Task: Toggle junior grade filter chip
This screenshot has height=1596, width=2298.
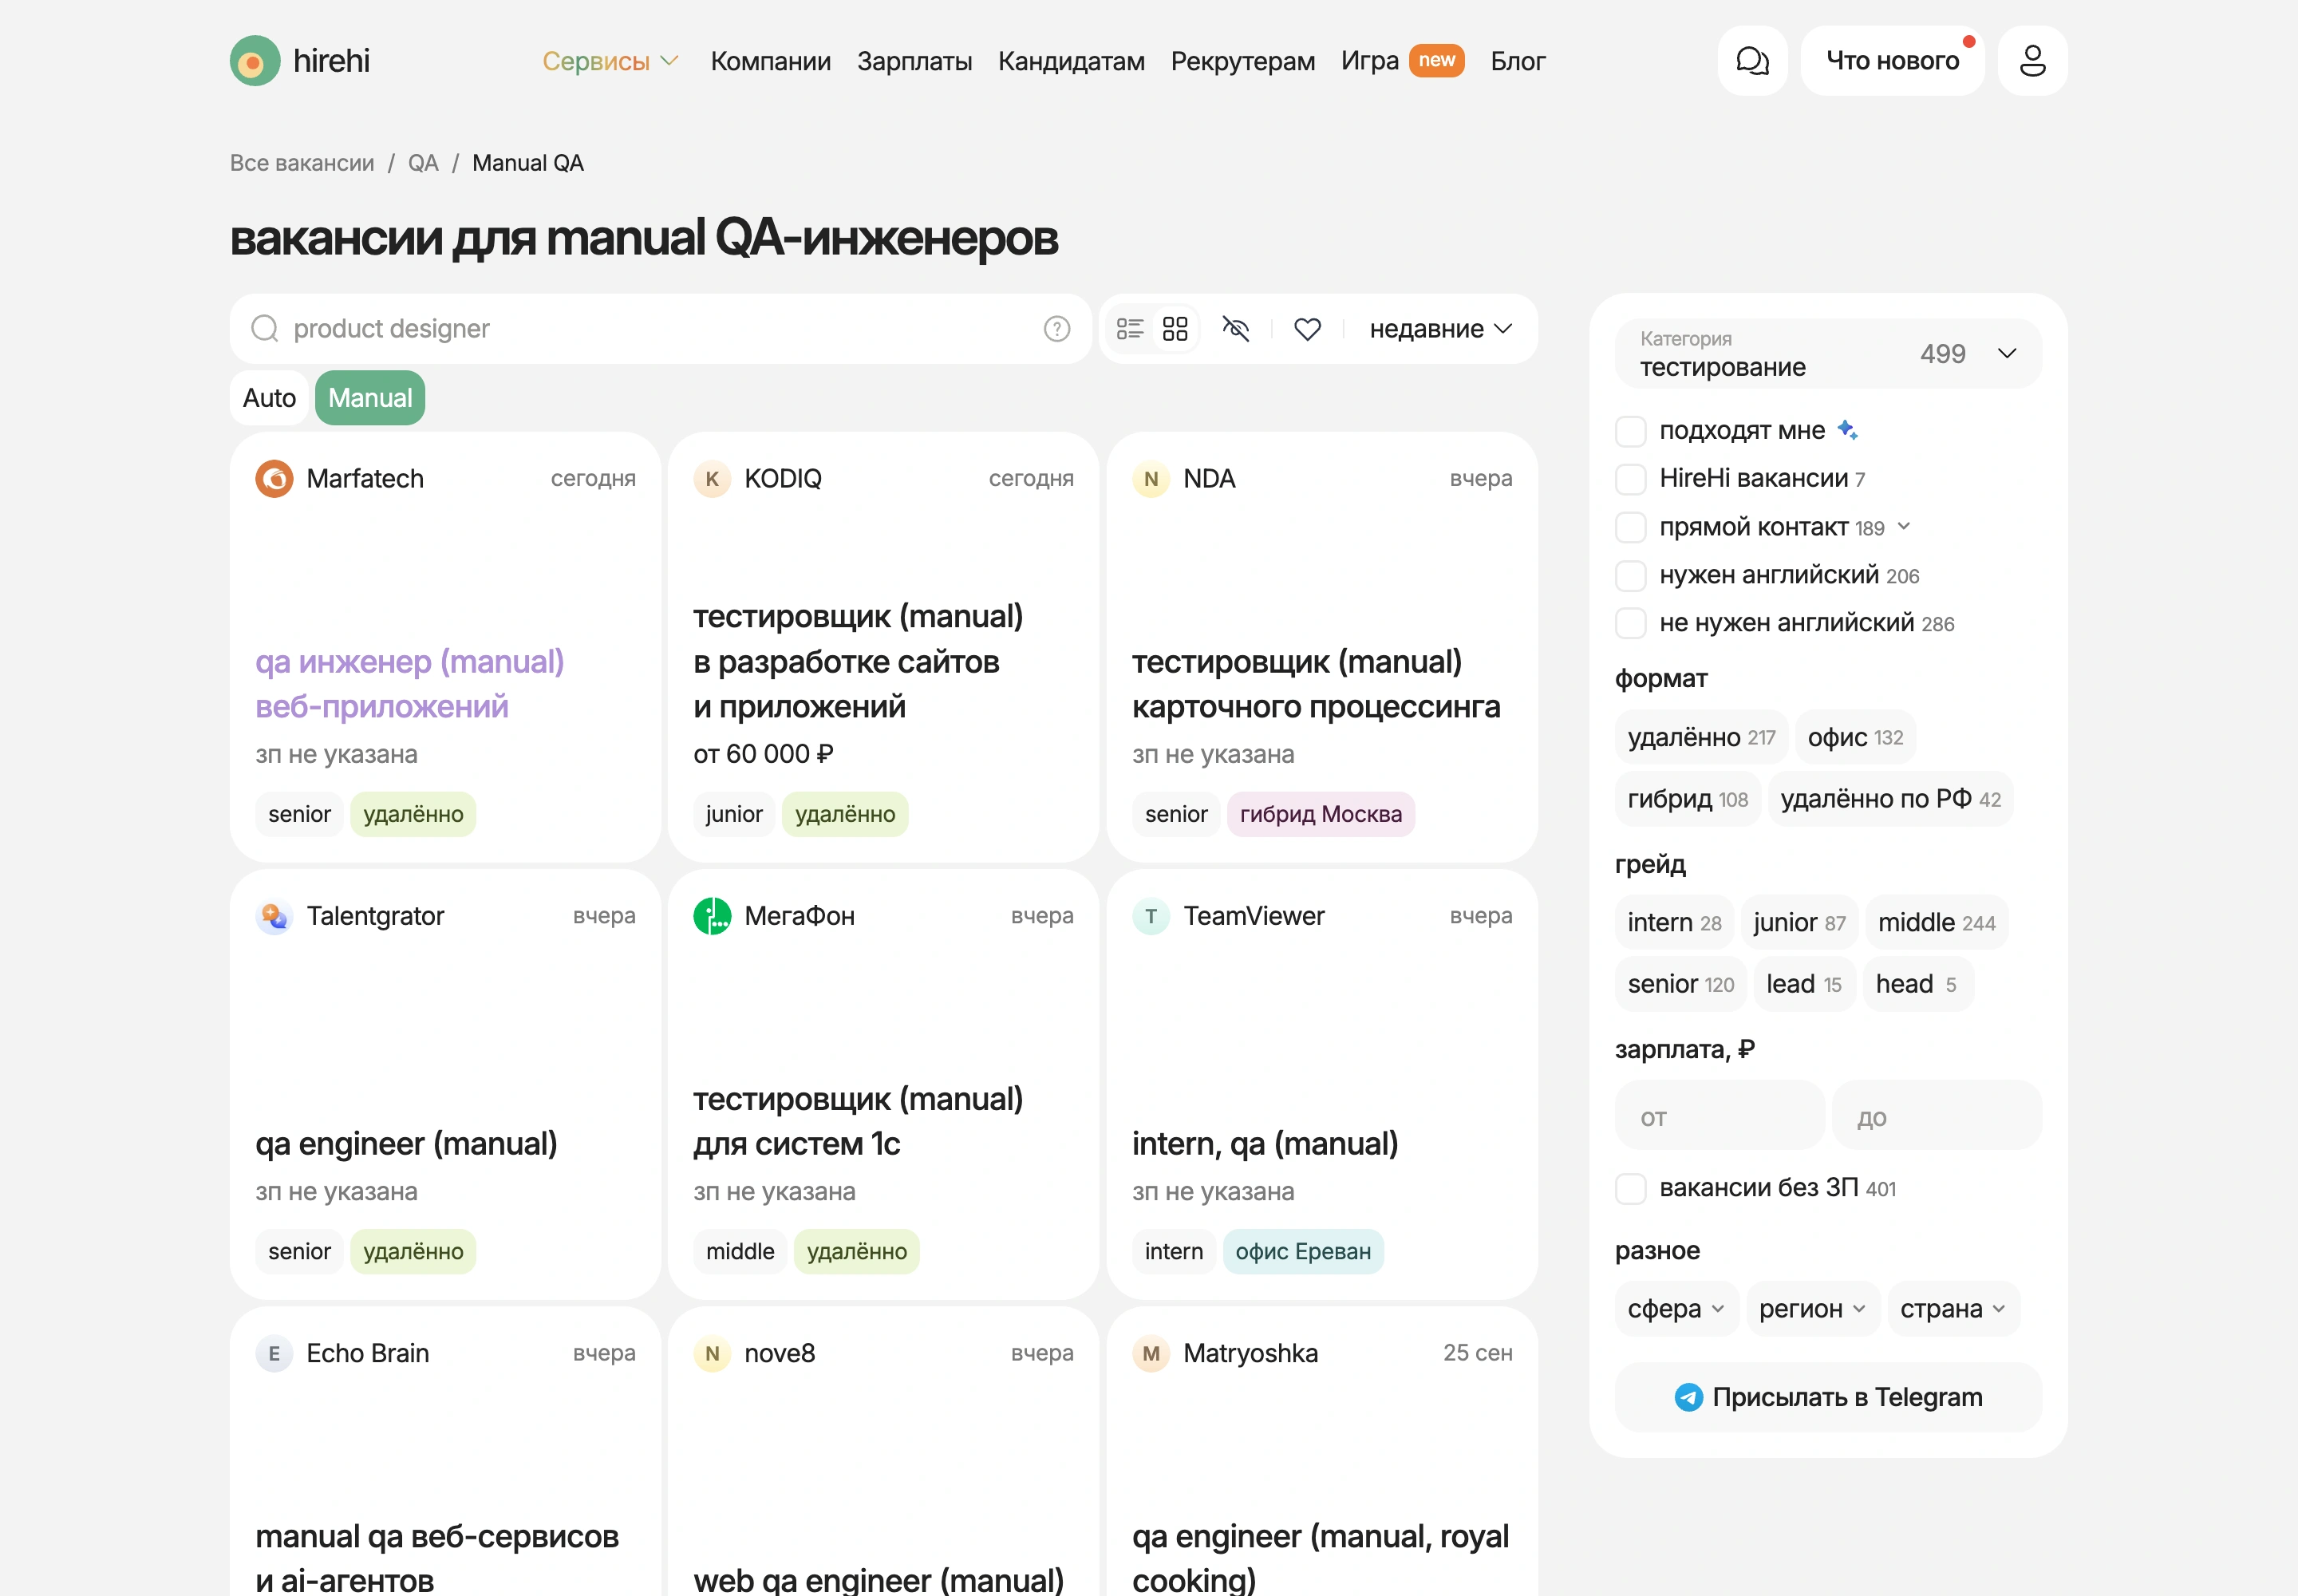Action: point(1799,922)
